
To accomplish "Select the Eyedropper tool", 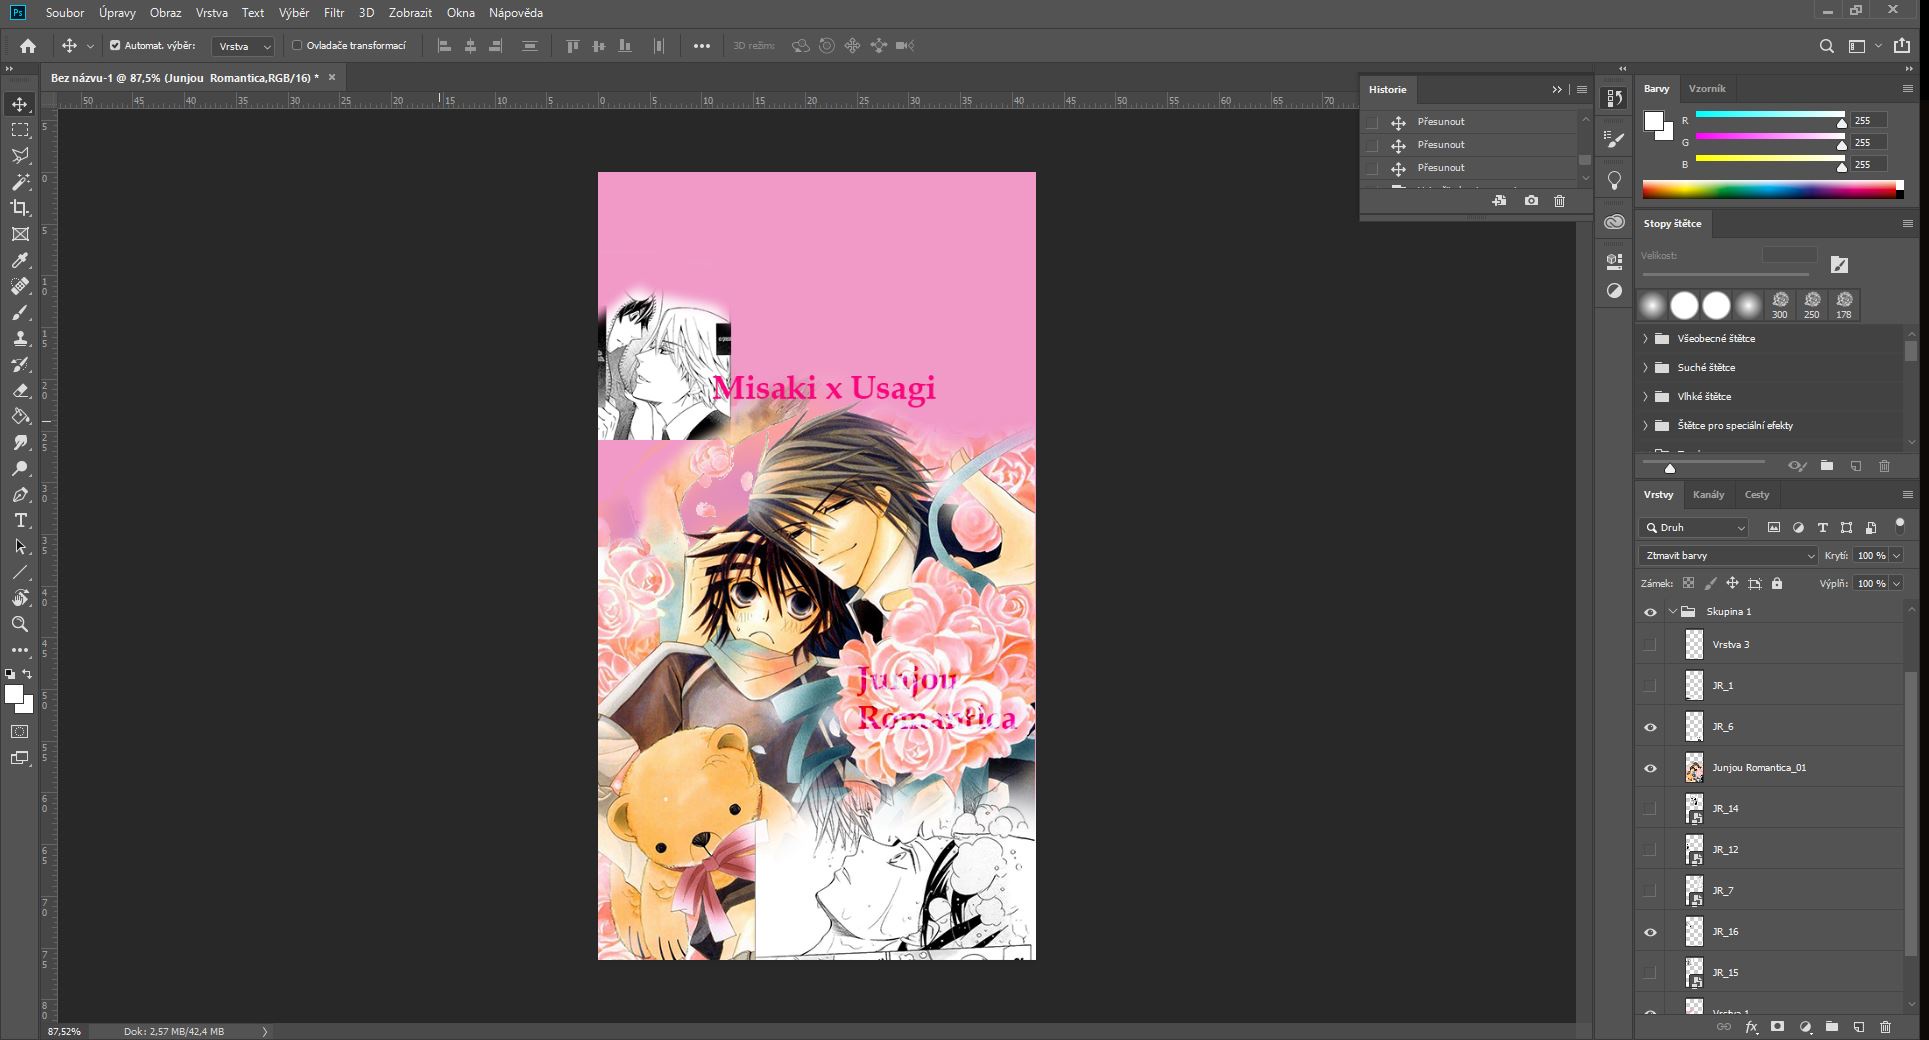I will pos(20,260).
